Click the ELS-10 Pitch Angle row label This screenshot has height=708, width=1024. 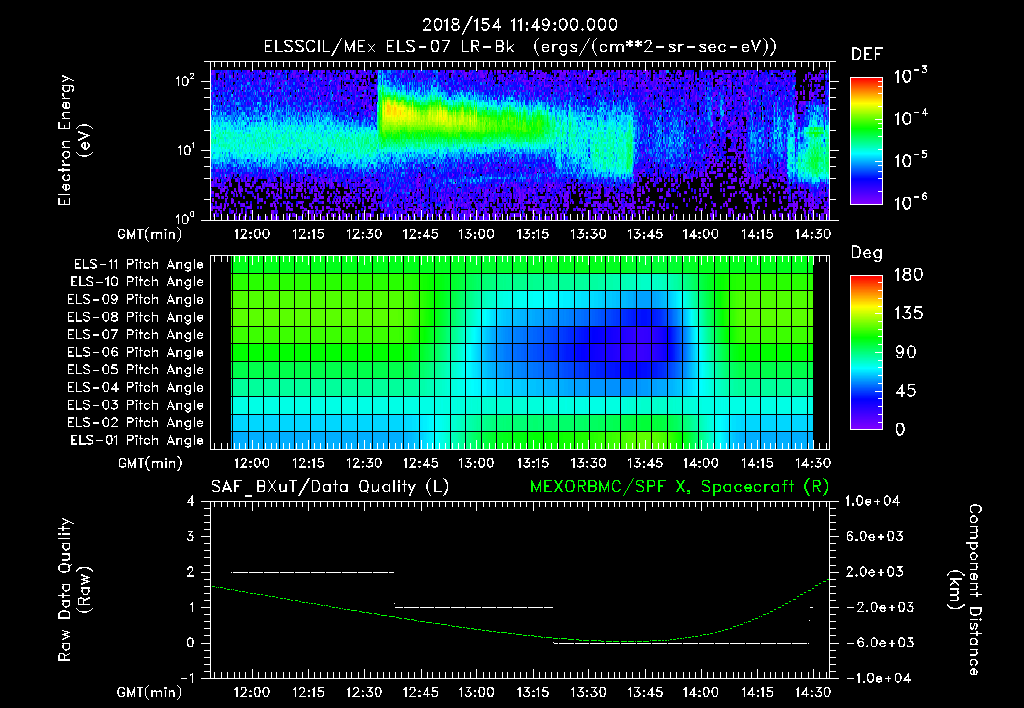pyautogui.click(x=137, y=282)
